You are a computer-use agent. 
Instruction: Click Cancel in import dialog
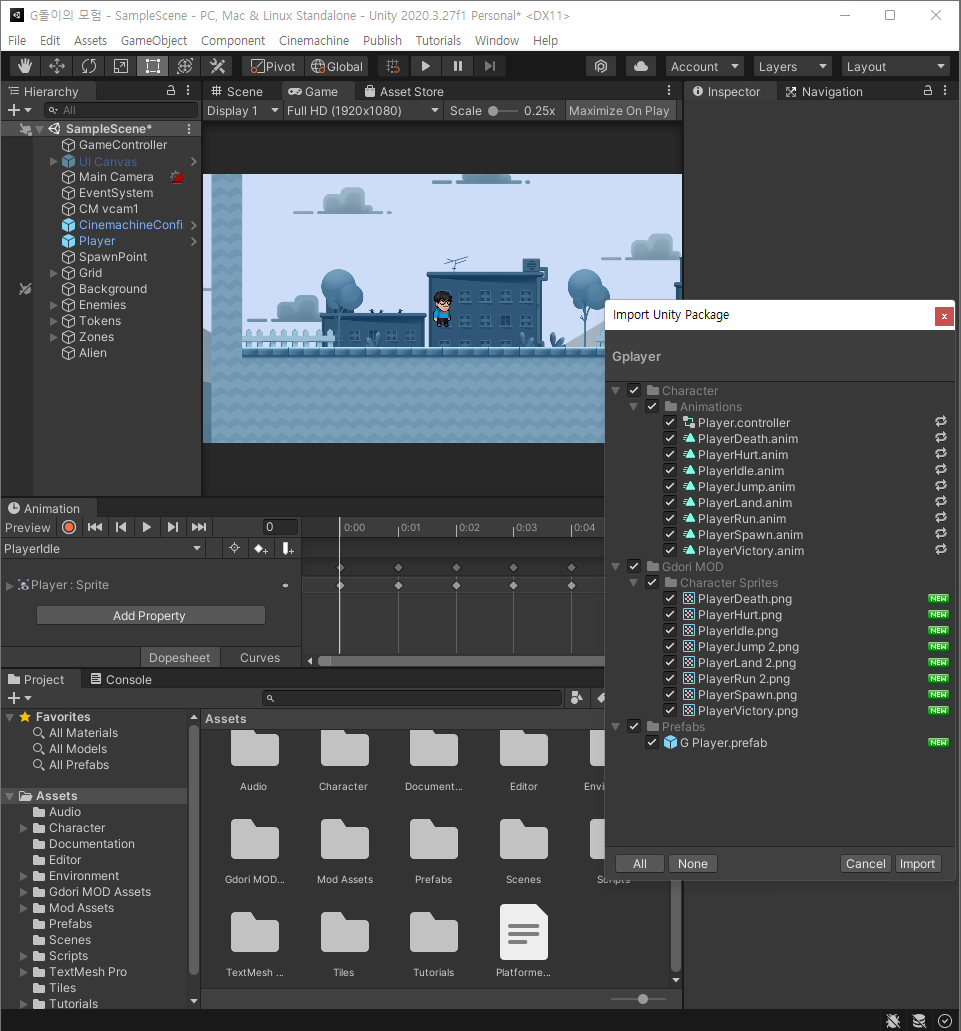pyautogui.click(x=866, y=863)
